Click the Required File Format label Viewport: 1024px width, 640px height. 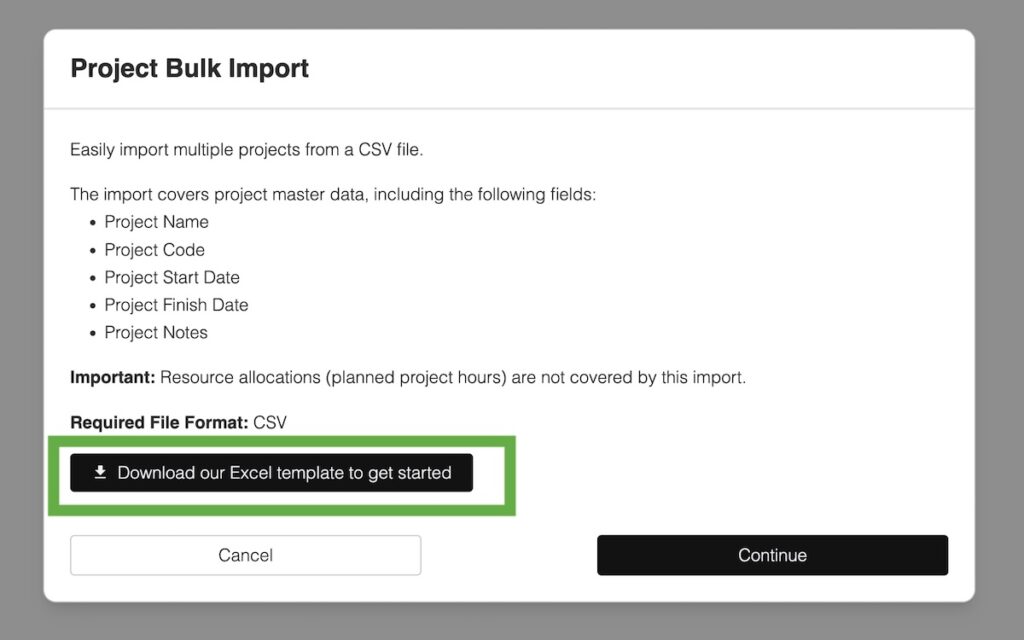(159, 422)
